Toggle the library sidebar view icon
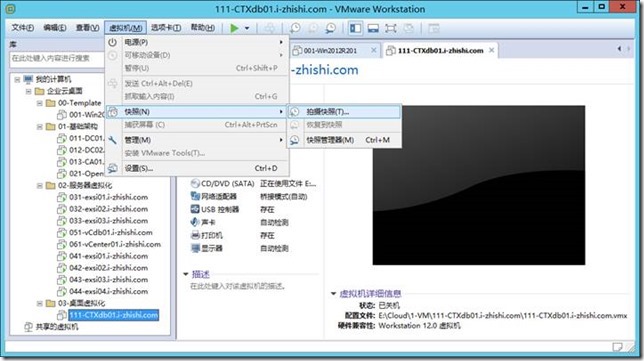Image resolution: width=644 pixels, height=361 pixels. point(355,28)
